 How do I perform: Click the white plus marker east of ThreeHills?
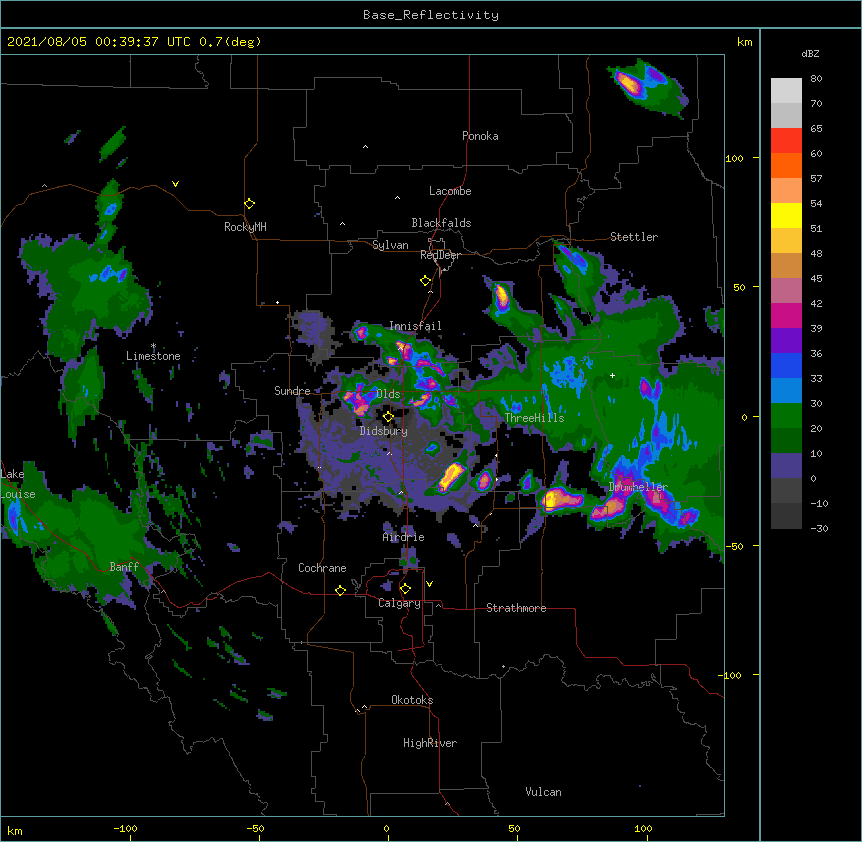[612, 375]
